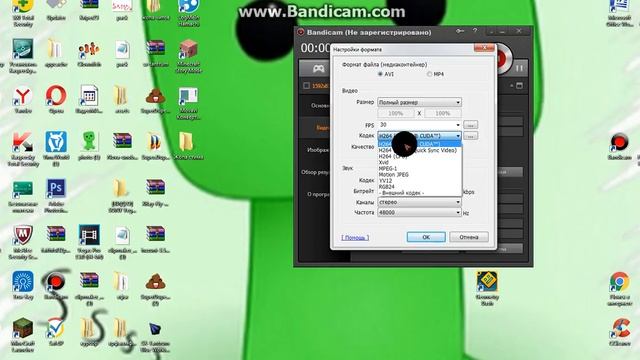Open the Help link in format dialog
Screen dimensions: 640x360
click(355, 238)
